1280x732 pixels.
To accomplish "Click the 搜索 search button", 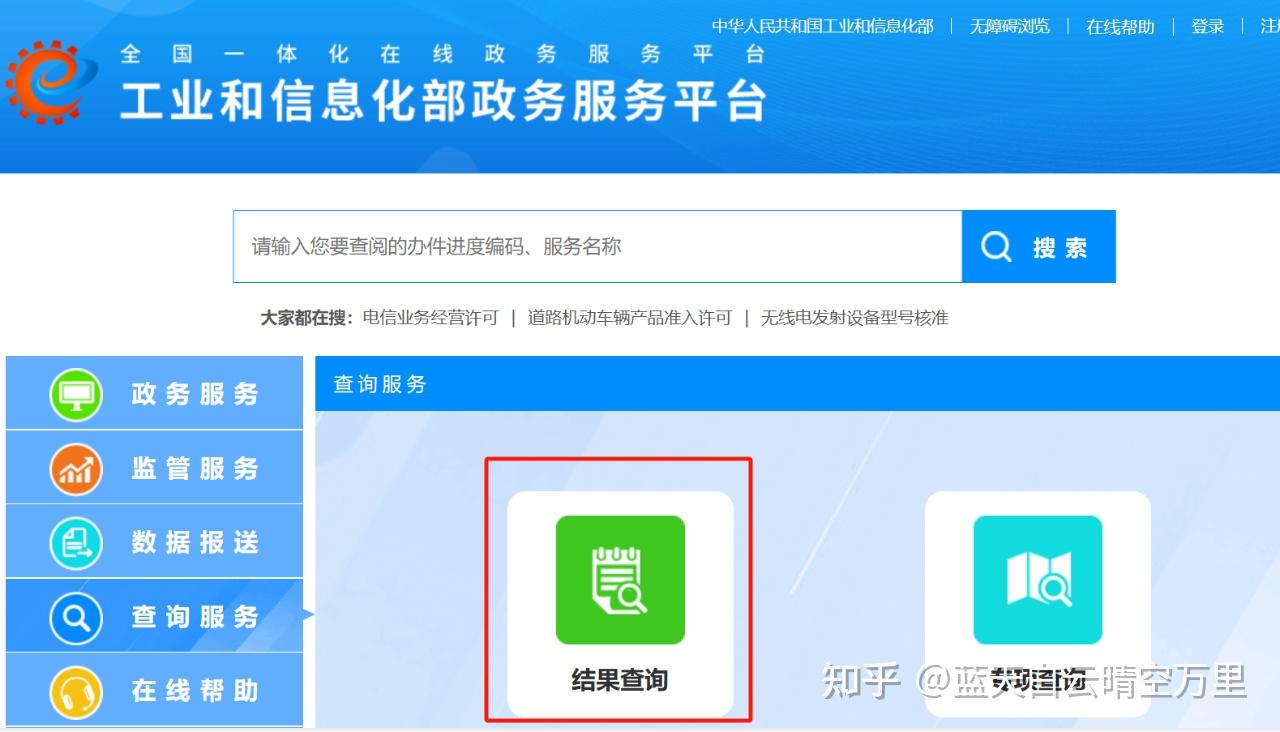I will (x=1038, y=246).
